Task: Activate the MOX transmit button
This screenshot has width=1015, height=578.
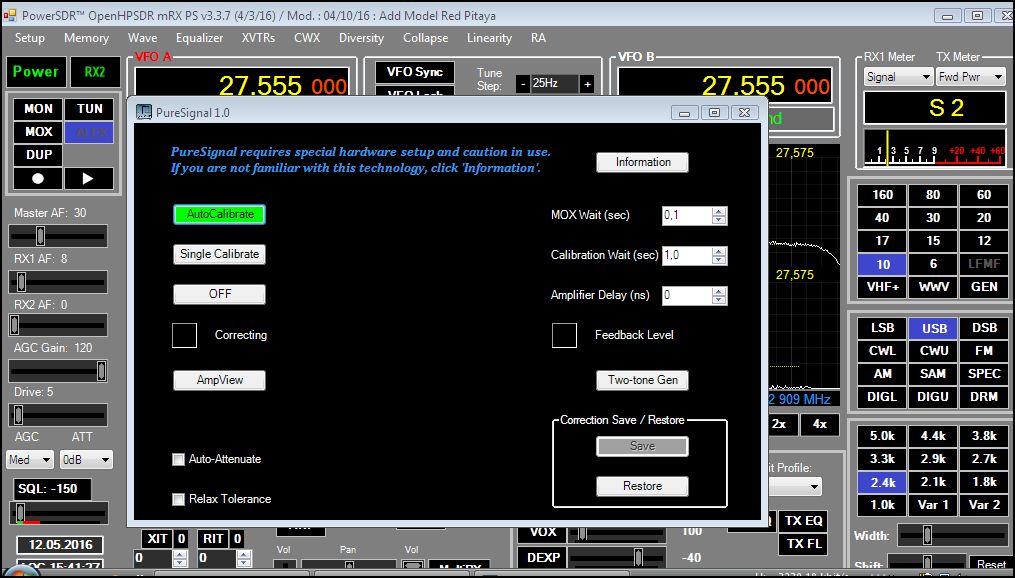Action: coord(38,132)
